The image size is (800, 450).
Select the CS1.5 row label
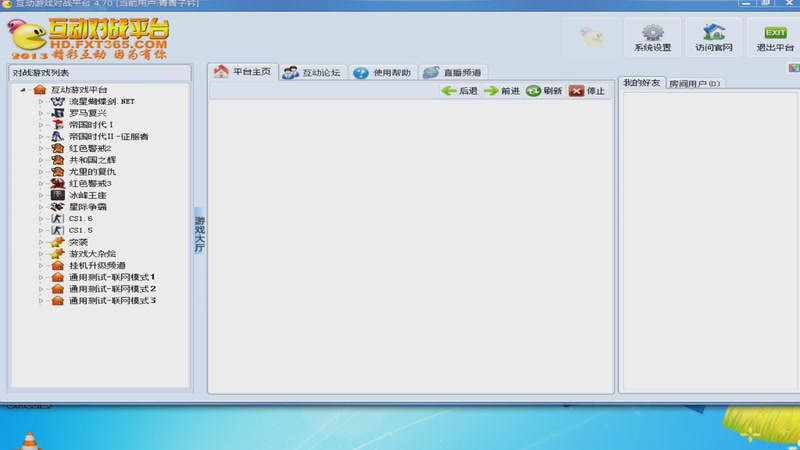(x=81, y=230)
